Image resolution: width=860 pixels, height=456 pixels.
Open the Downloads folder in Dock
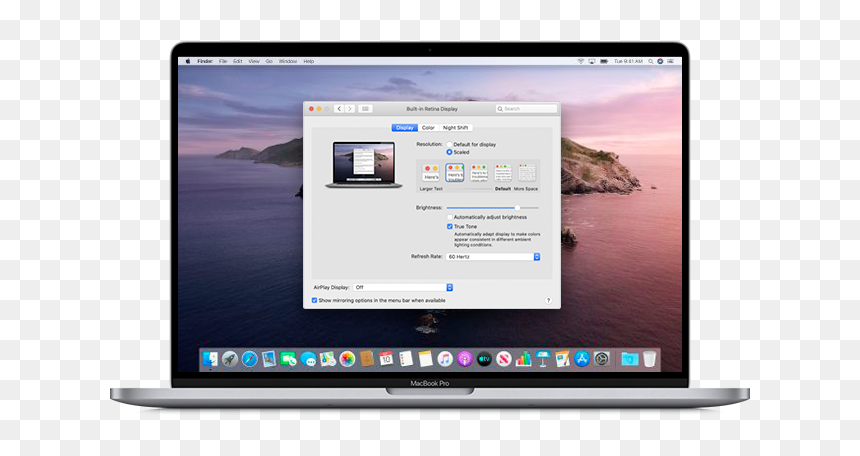pyautogui.click(x=630, y=359)
